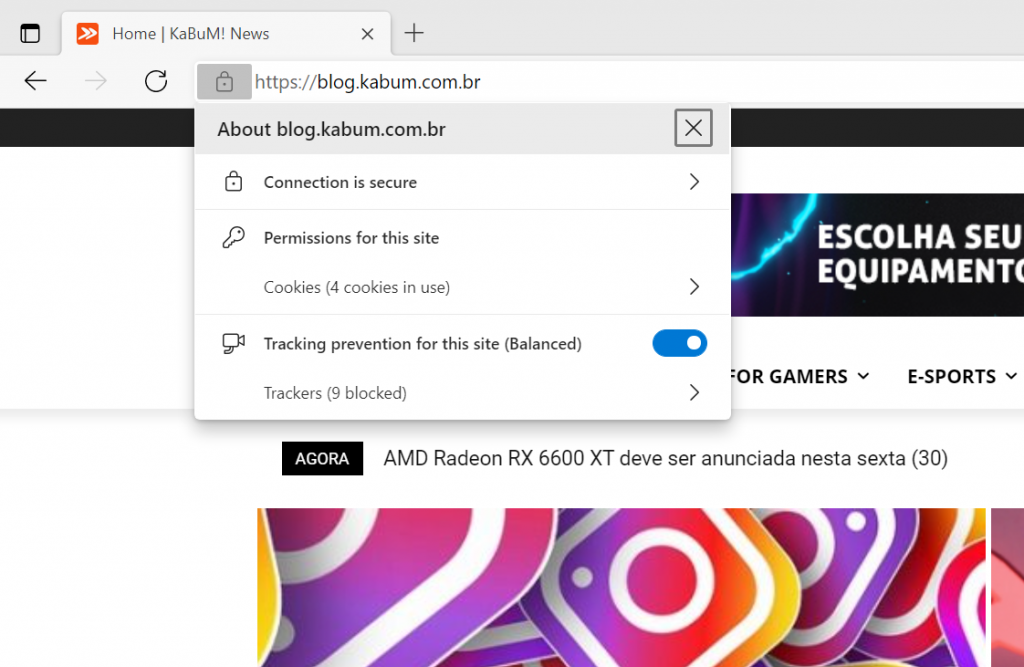Screen dimensions: 1024x667
Task: Click the key icon beside Permissions
Action: click(233, 238)
